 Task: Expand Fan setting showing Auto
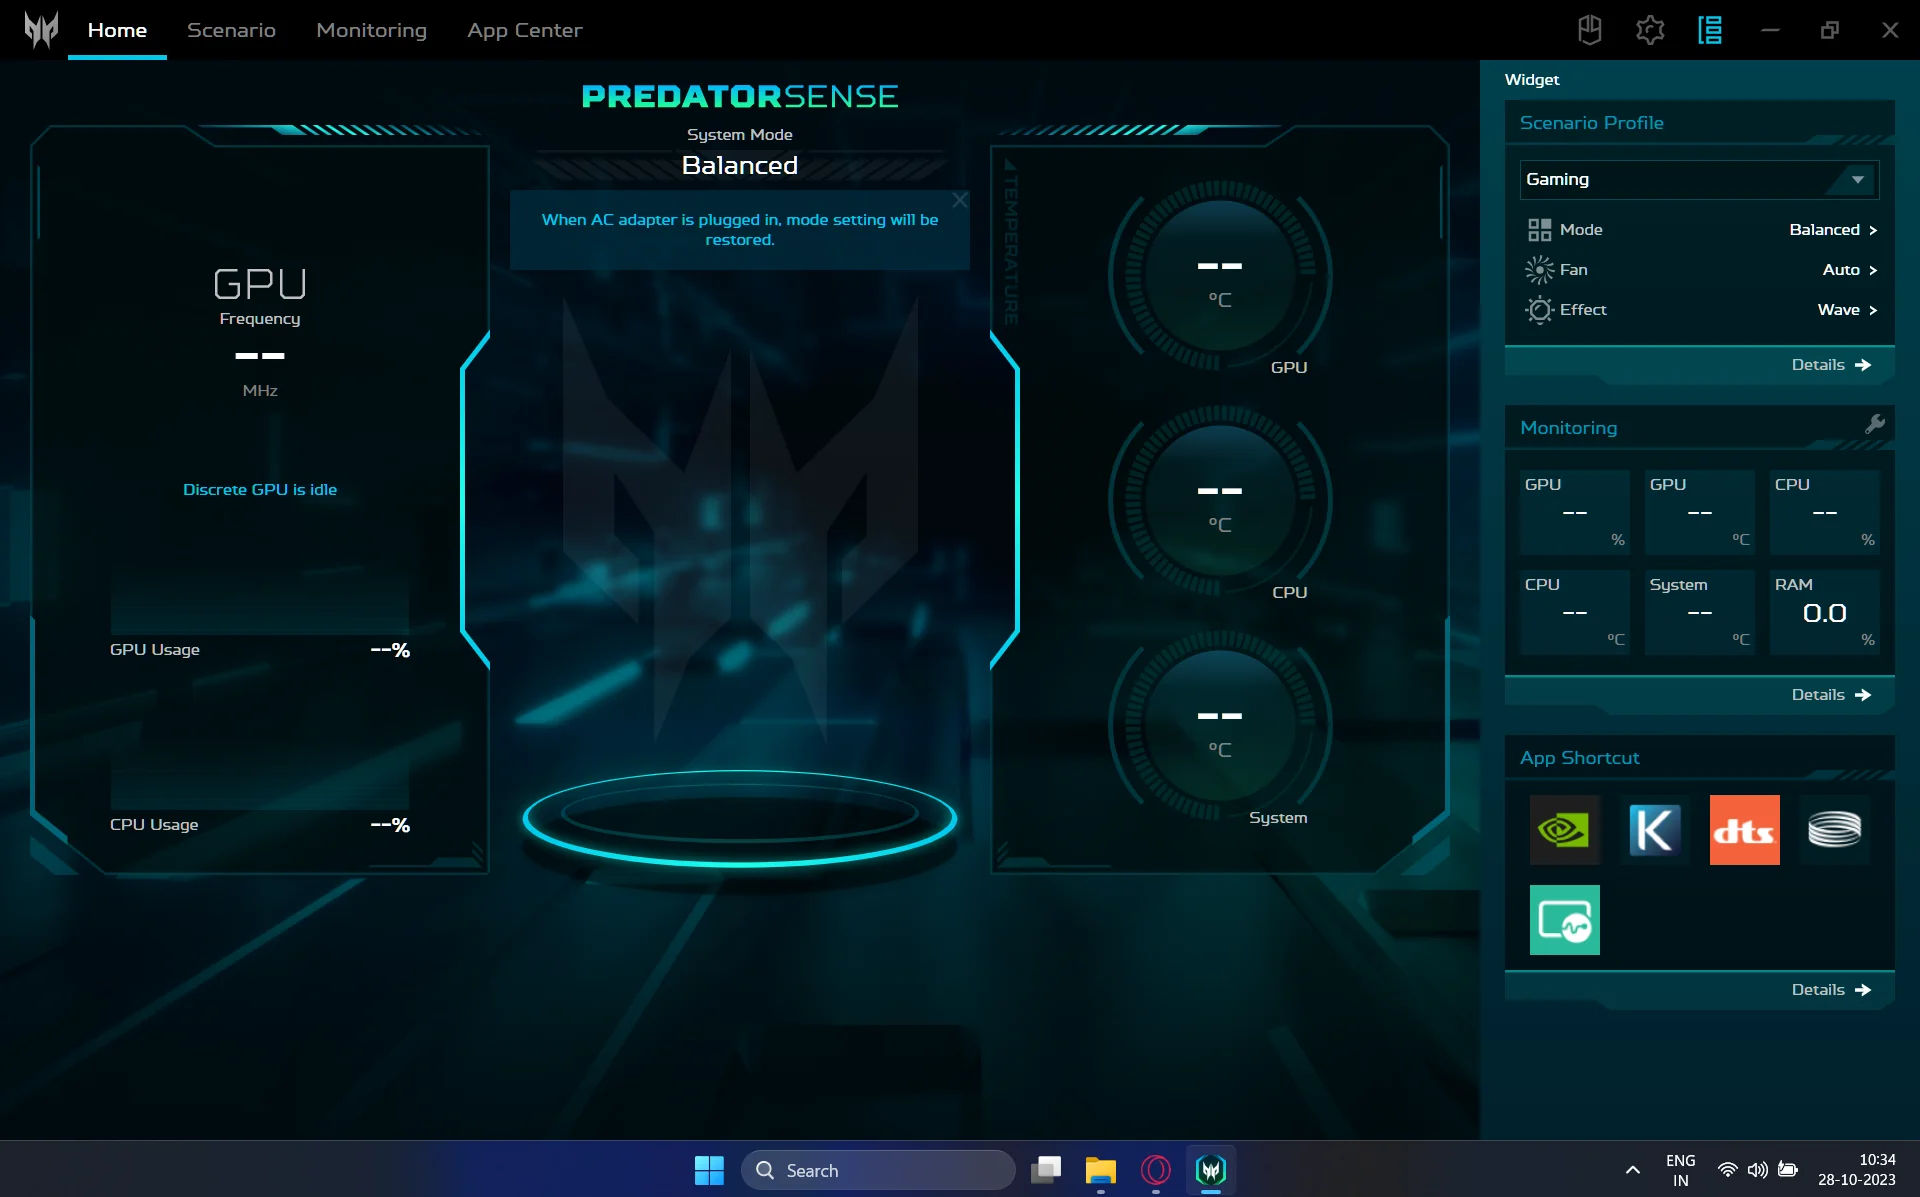(x=1850, y=270)
